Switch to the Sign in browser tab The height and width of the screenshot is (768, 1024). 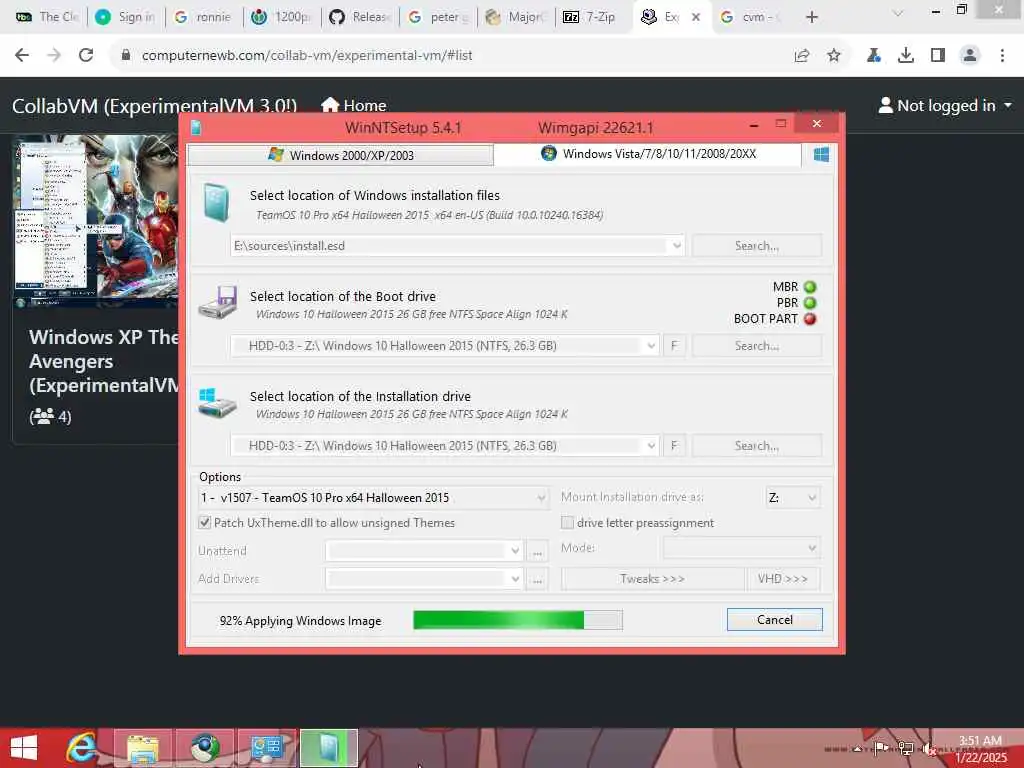coord(125,17)
